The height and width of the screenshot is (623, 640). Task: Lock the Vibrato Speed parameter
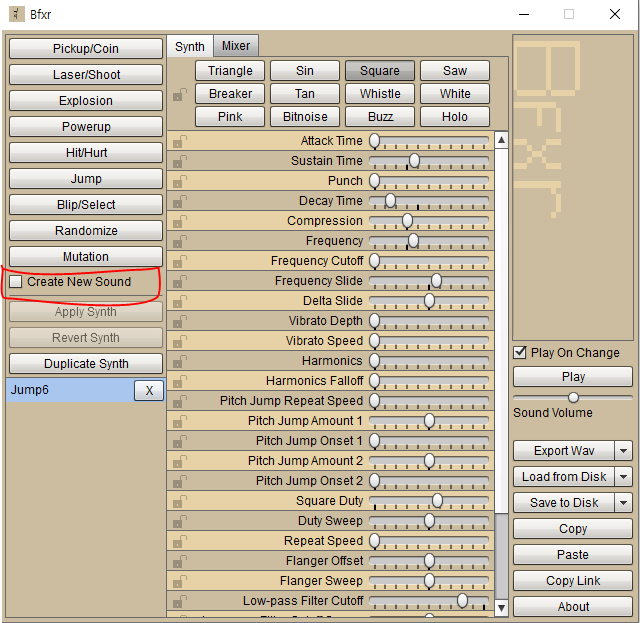click(x=180, y=341)
